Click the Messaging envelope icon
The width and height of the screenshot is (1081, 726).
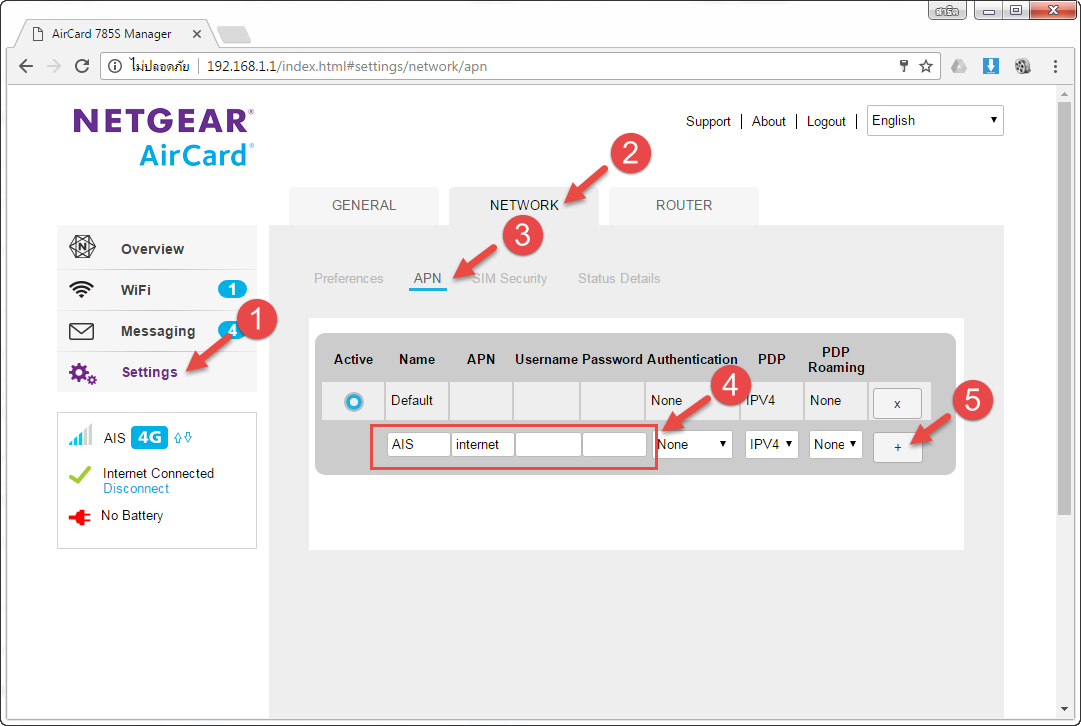(81, 331)
